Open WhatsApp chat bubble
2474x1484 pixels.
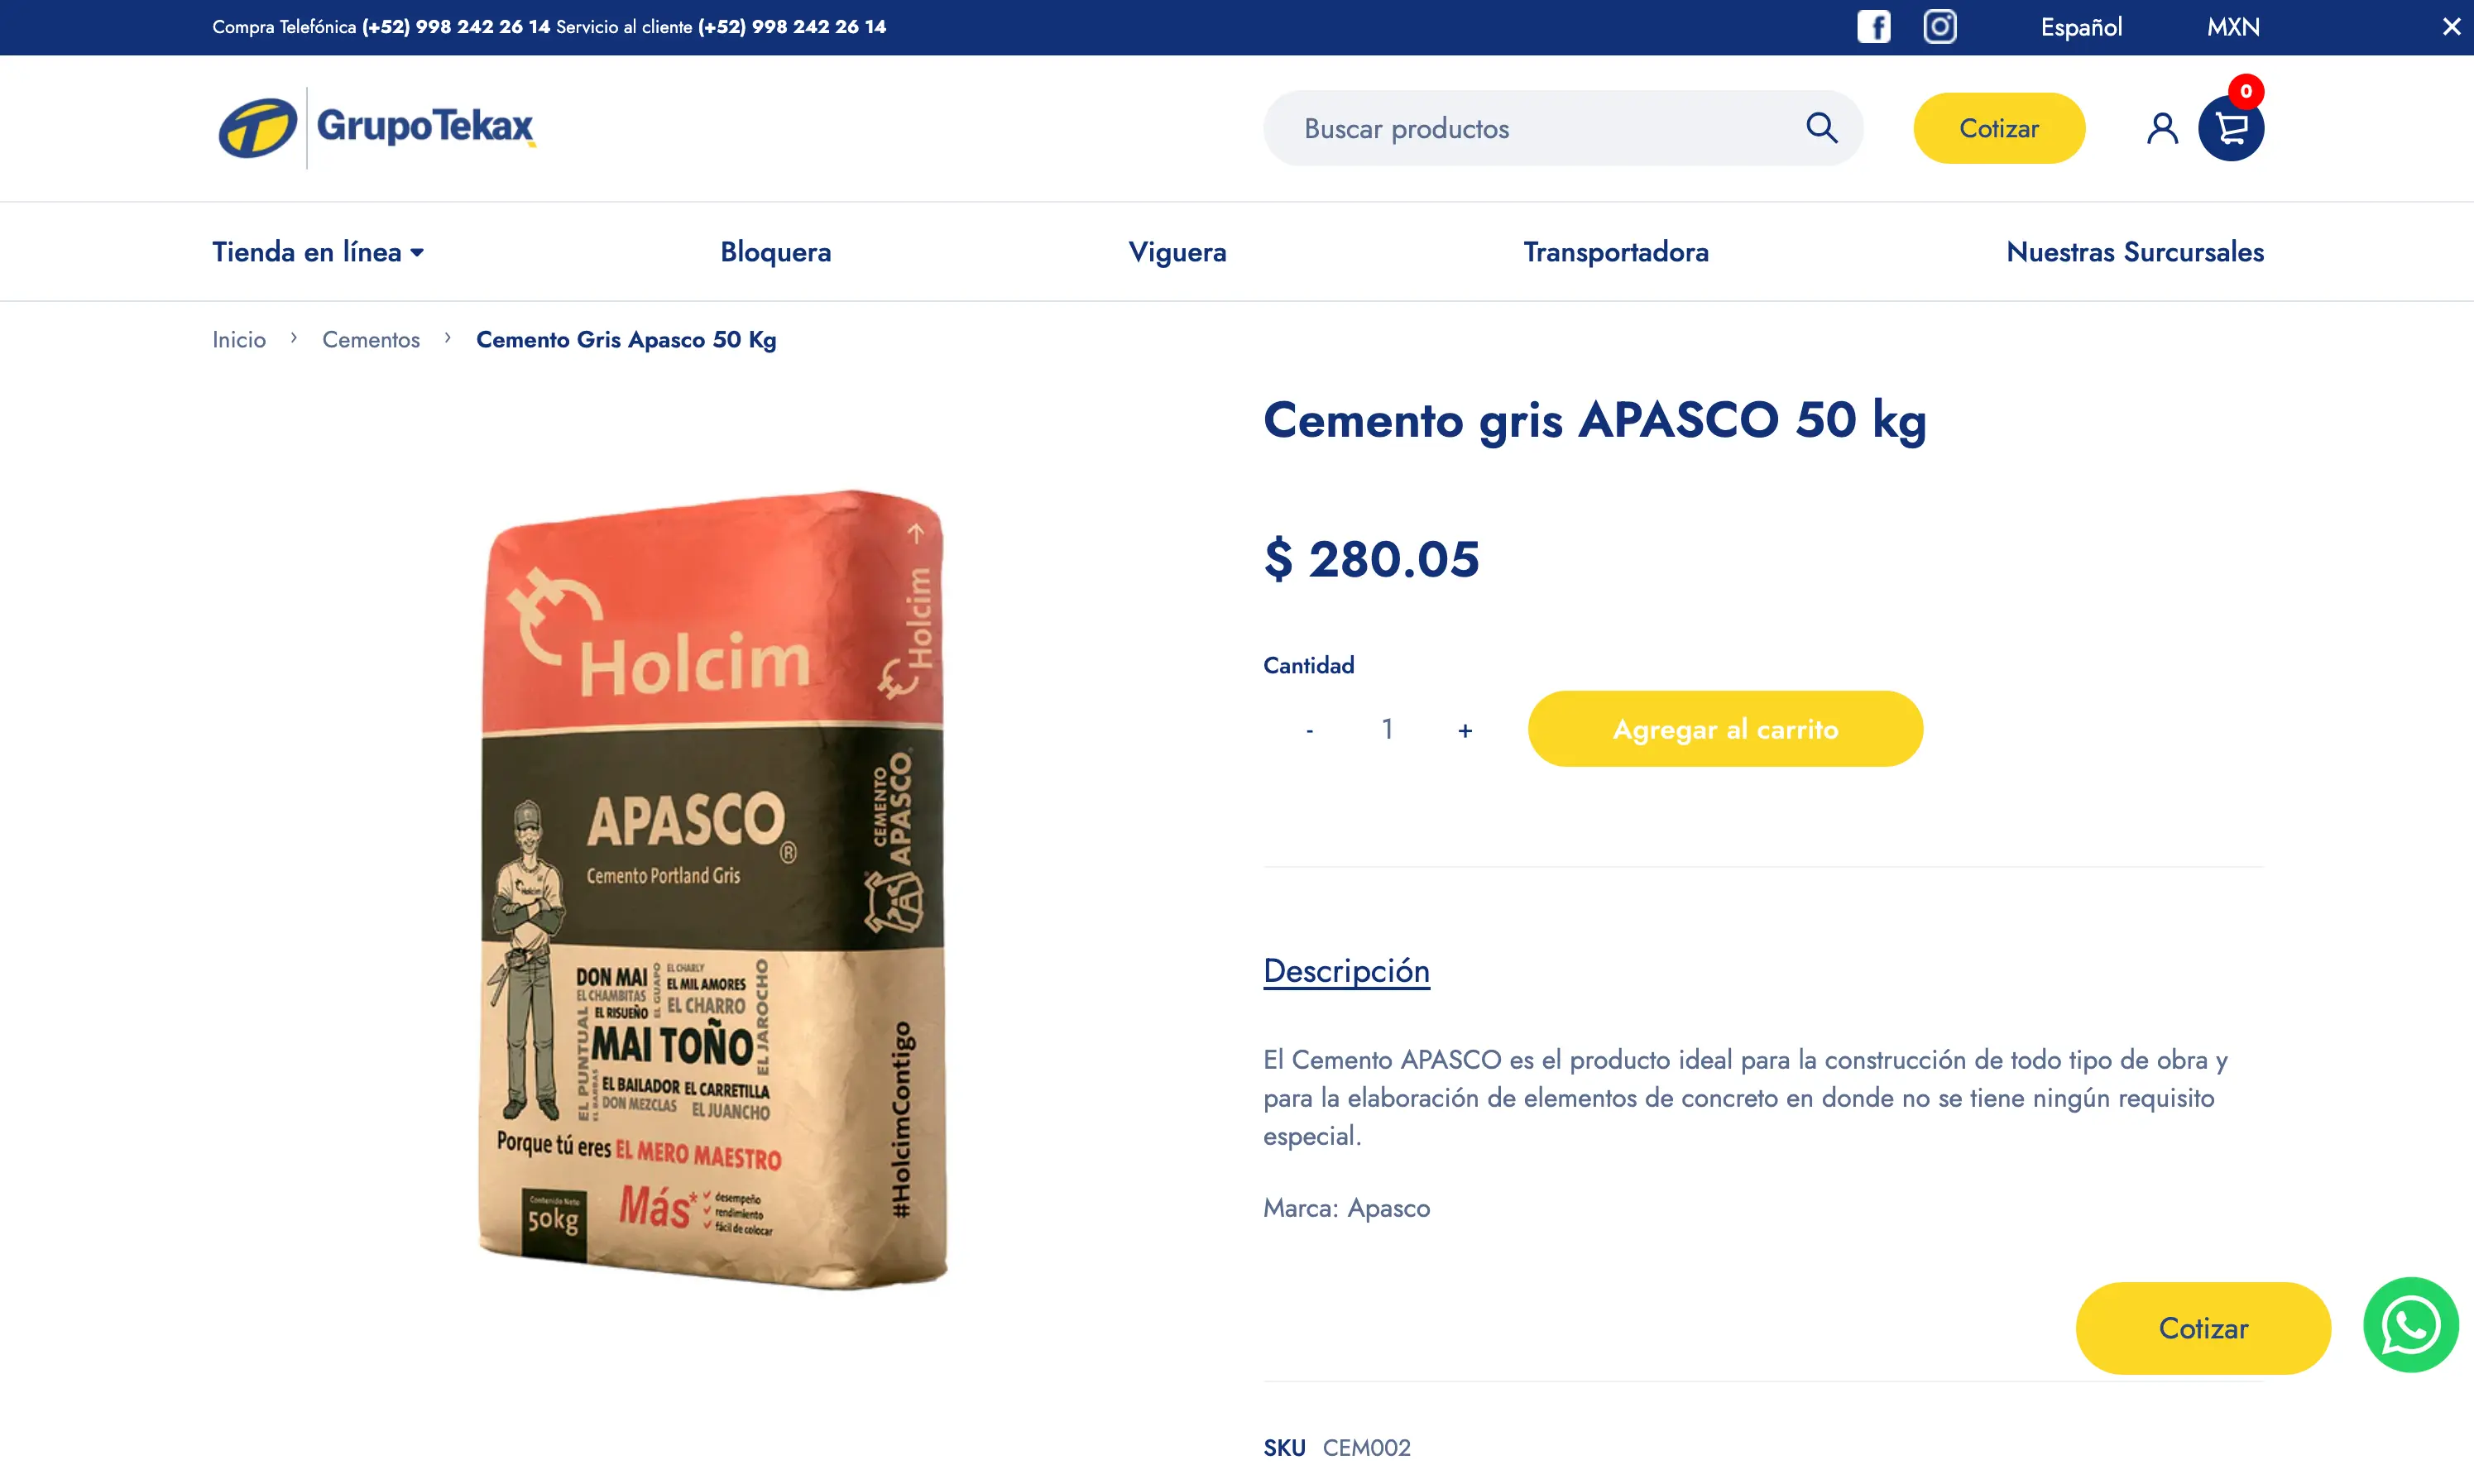[2410, 1325]
